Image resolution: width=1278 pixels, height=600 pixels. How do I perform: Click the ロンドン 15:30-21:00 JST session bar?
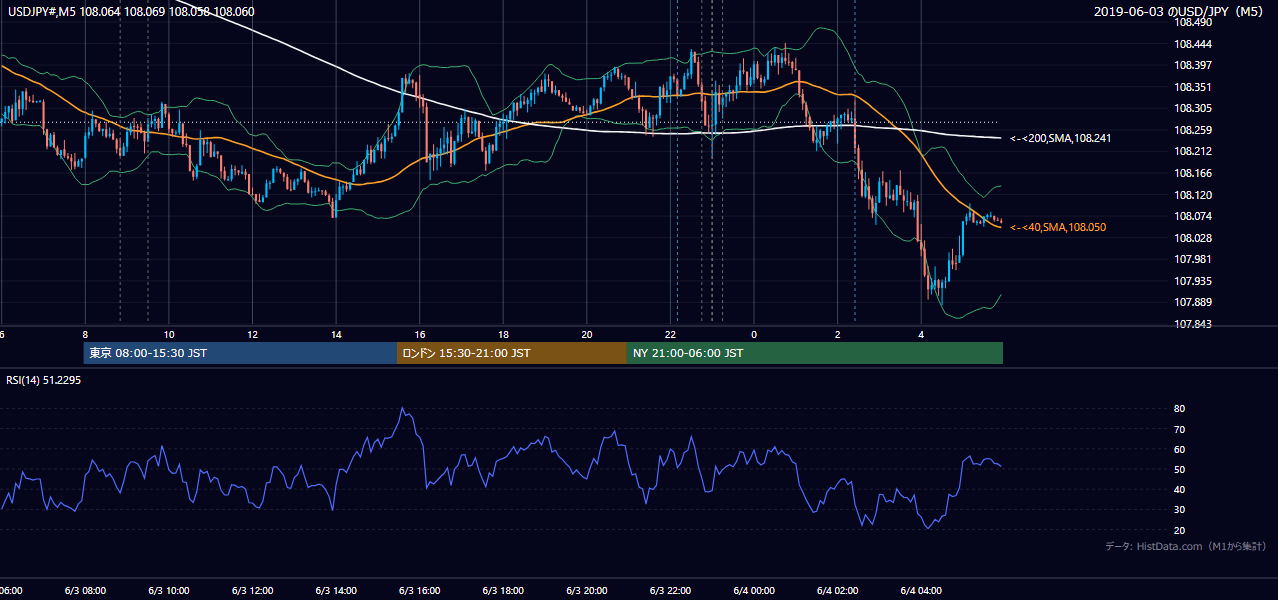tap(512, 353)
